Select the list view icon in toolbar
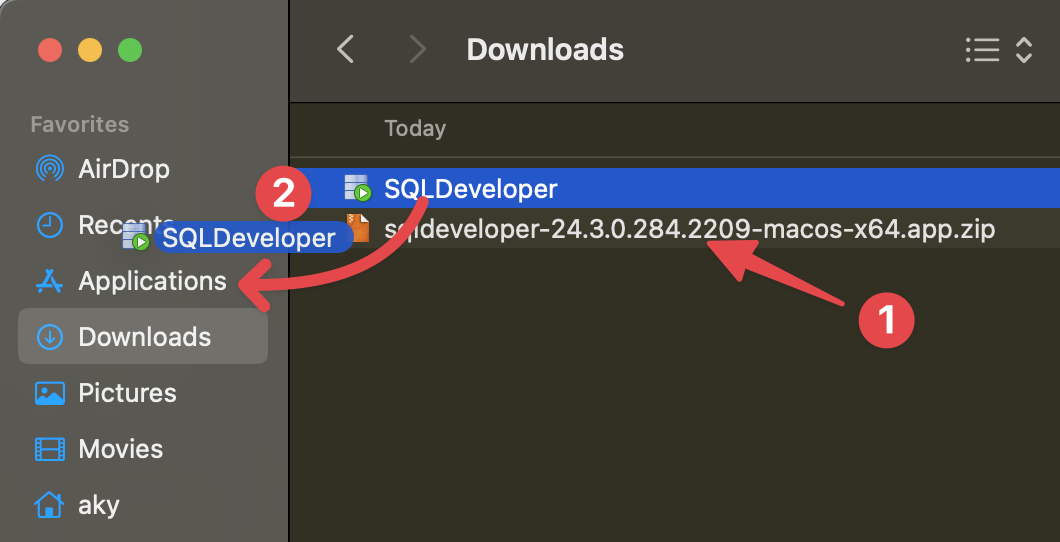The width and height of the screenshot is (1060, 542). pos(982,50)
